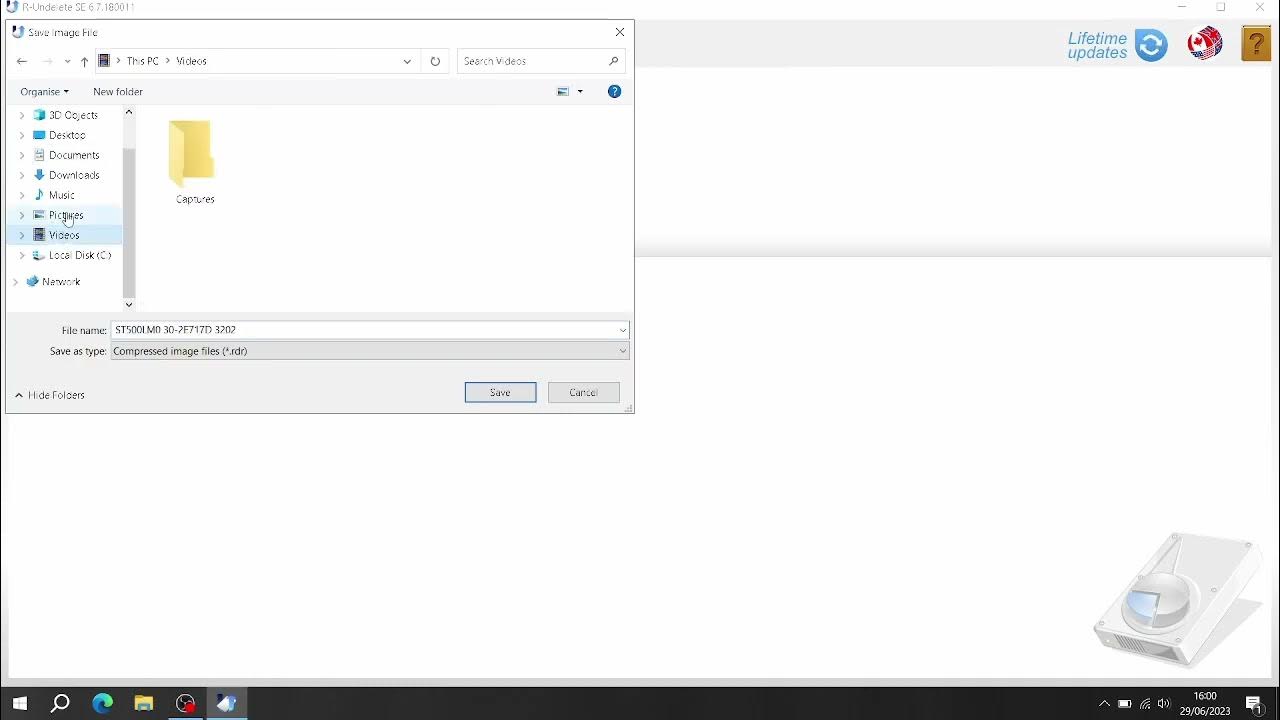Click the Cancel button
Image resolution: width=1280 pixels, height=720 pixels.
[584, 392]
